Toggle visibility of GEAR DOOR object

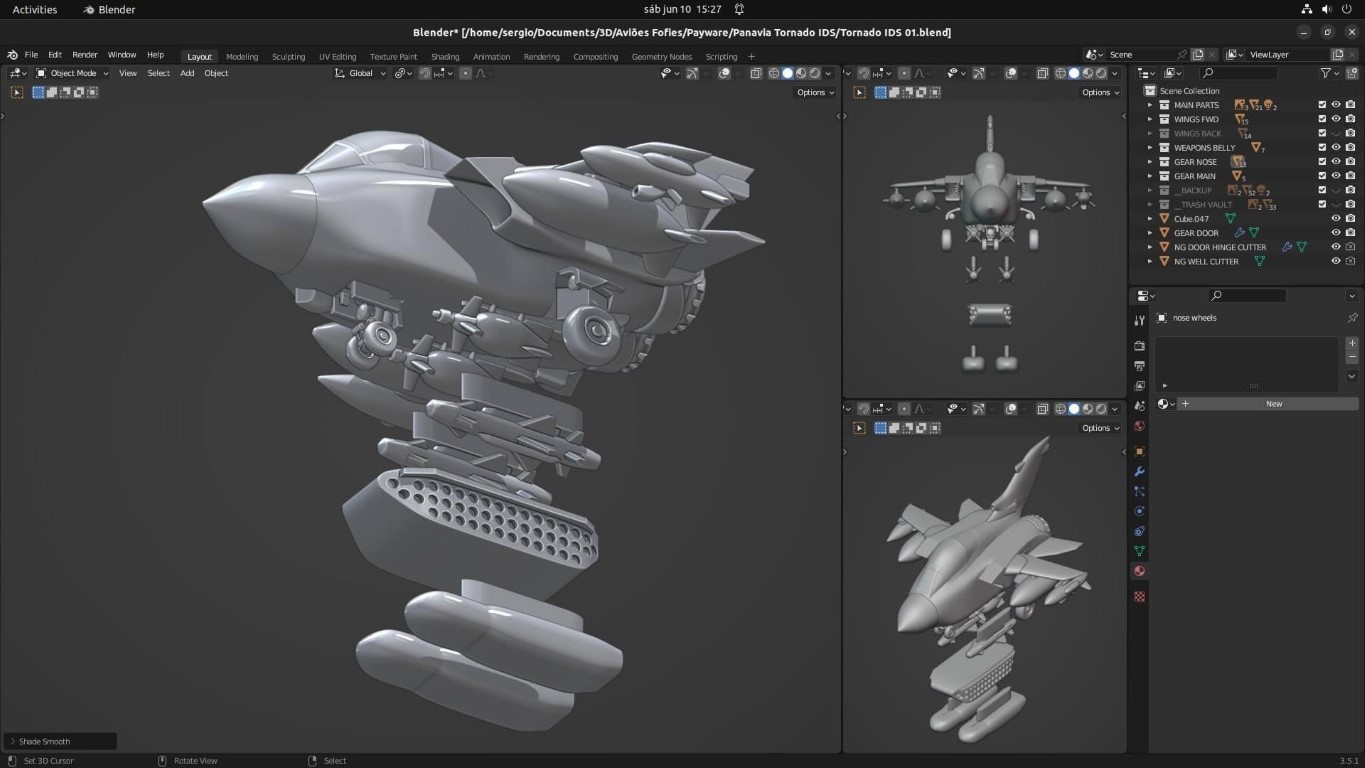click(x=1335, y=233)
